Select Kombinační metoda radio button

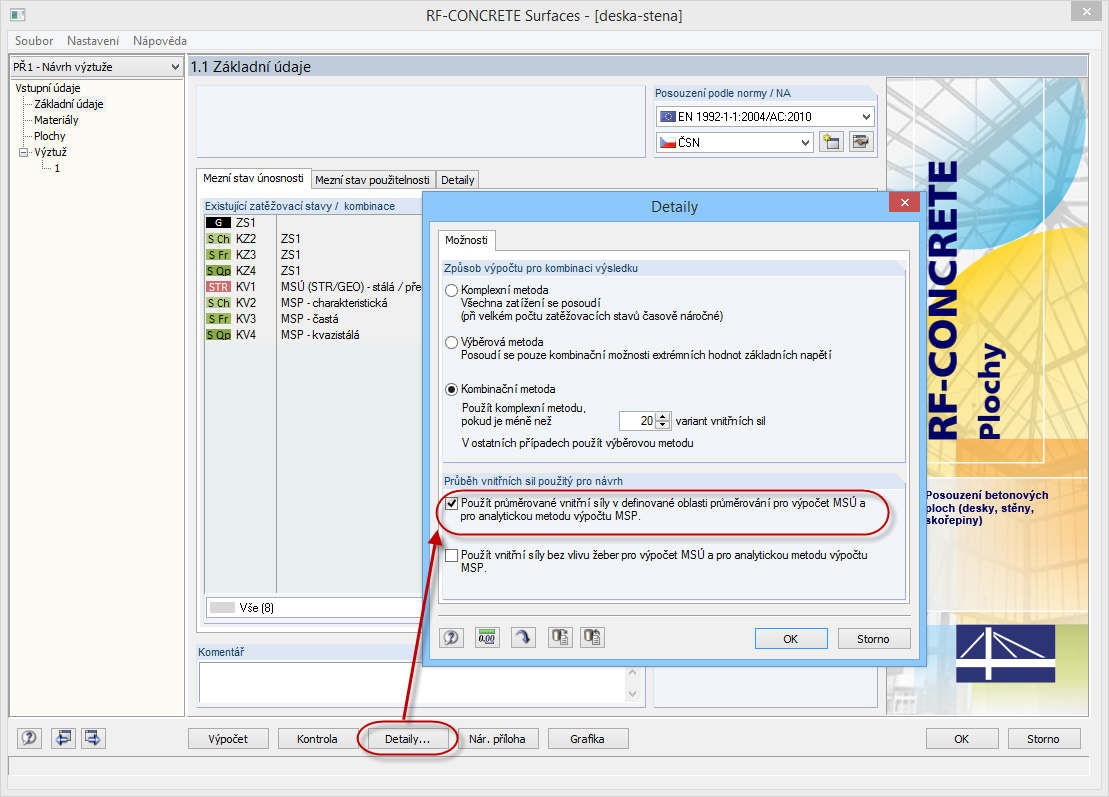point(451,389)
